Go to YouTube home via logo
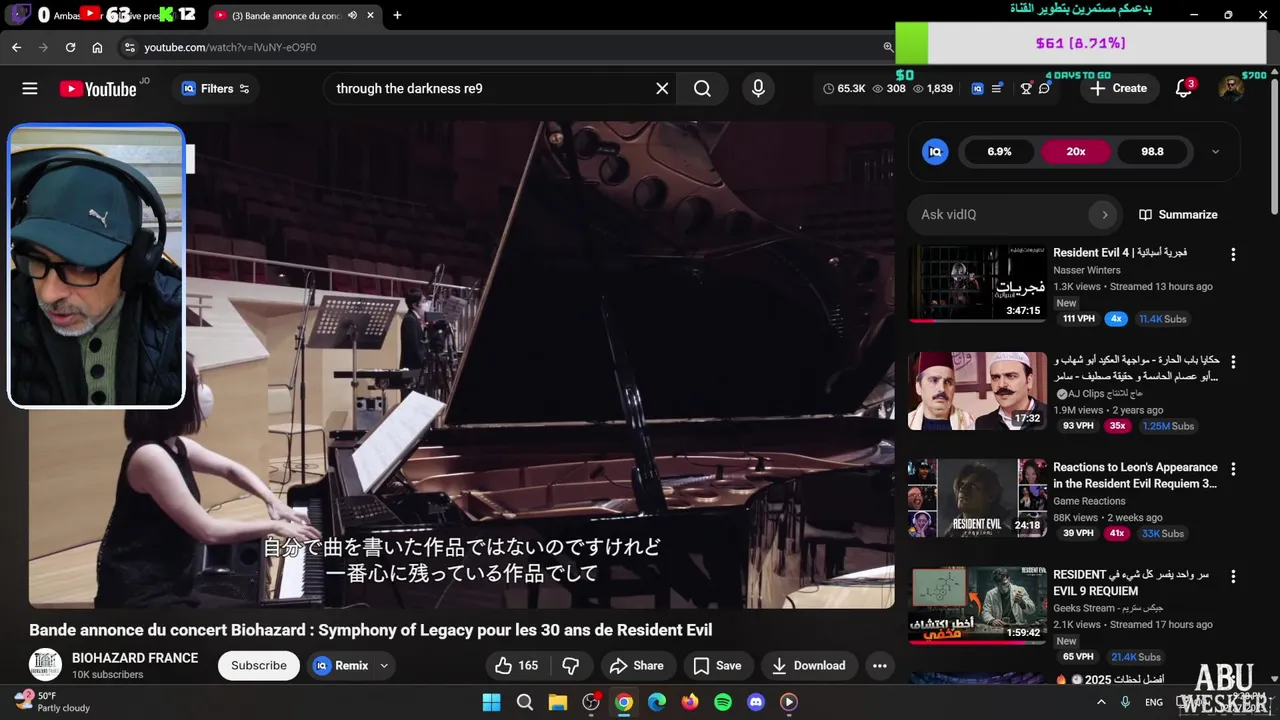 click(98, 89)
